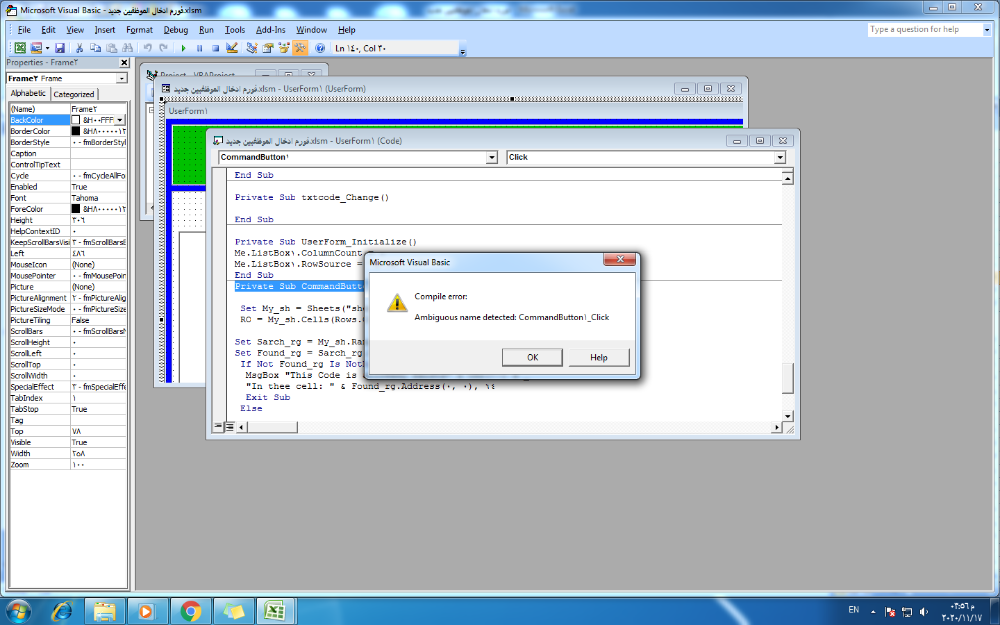Open the Run menu
1000x625 pixels.
tap(206, 30)
